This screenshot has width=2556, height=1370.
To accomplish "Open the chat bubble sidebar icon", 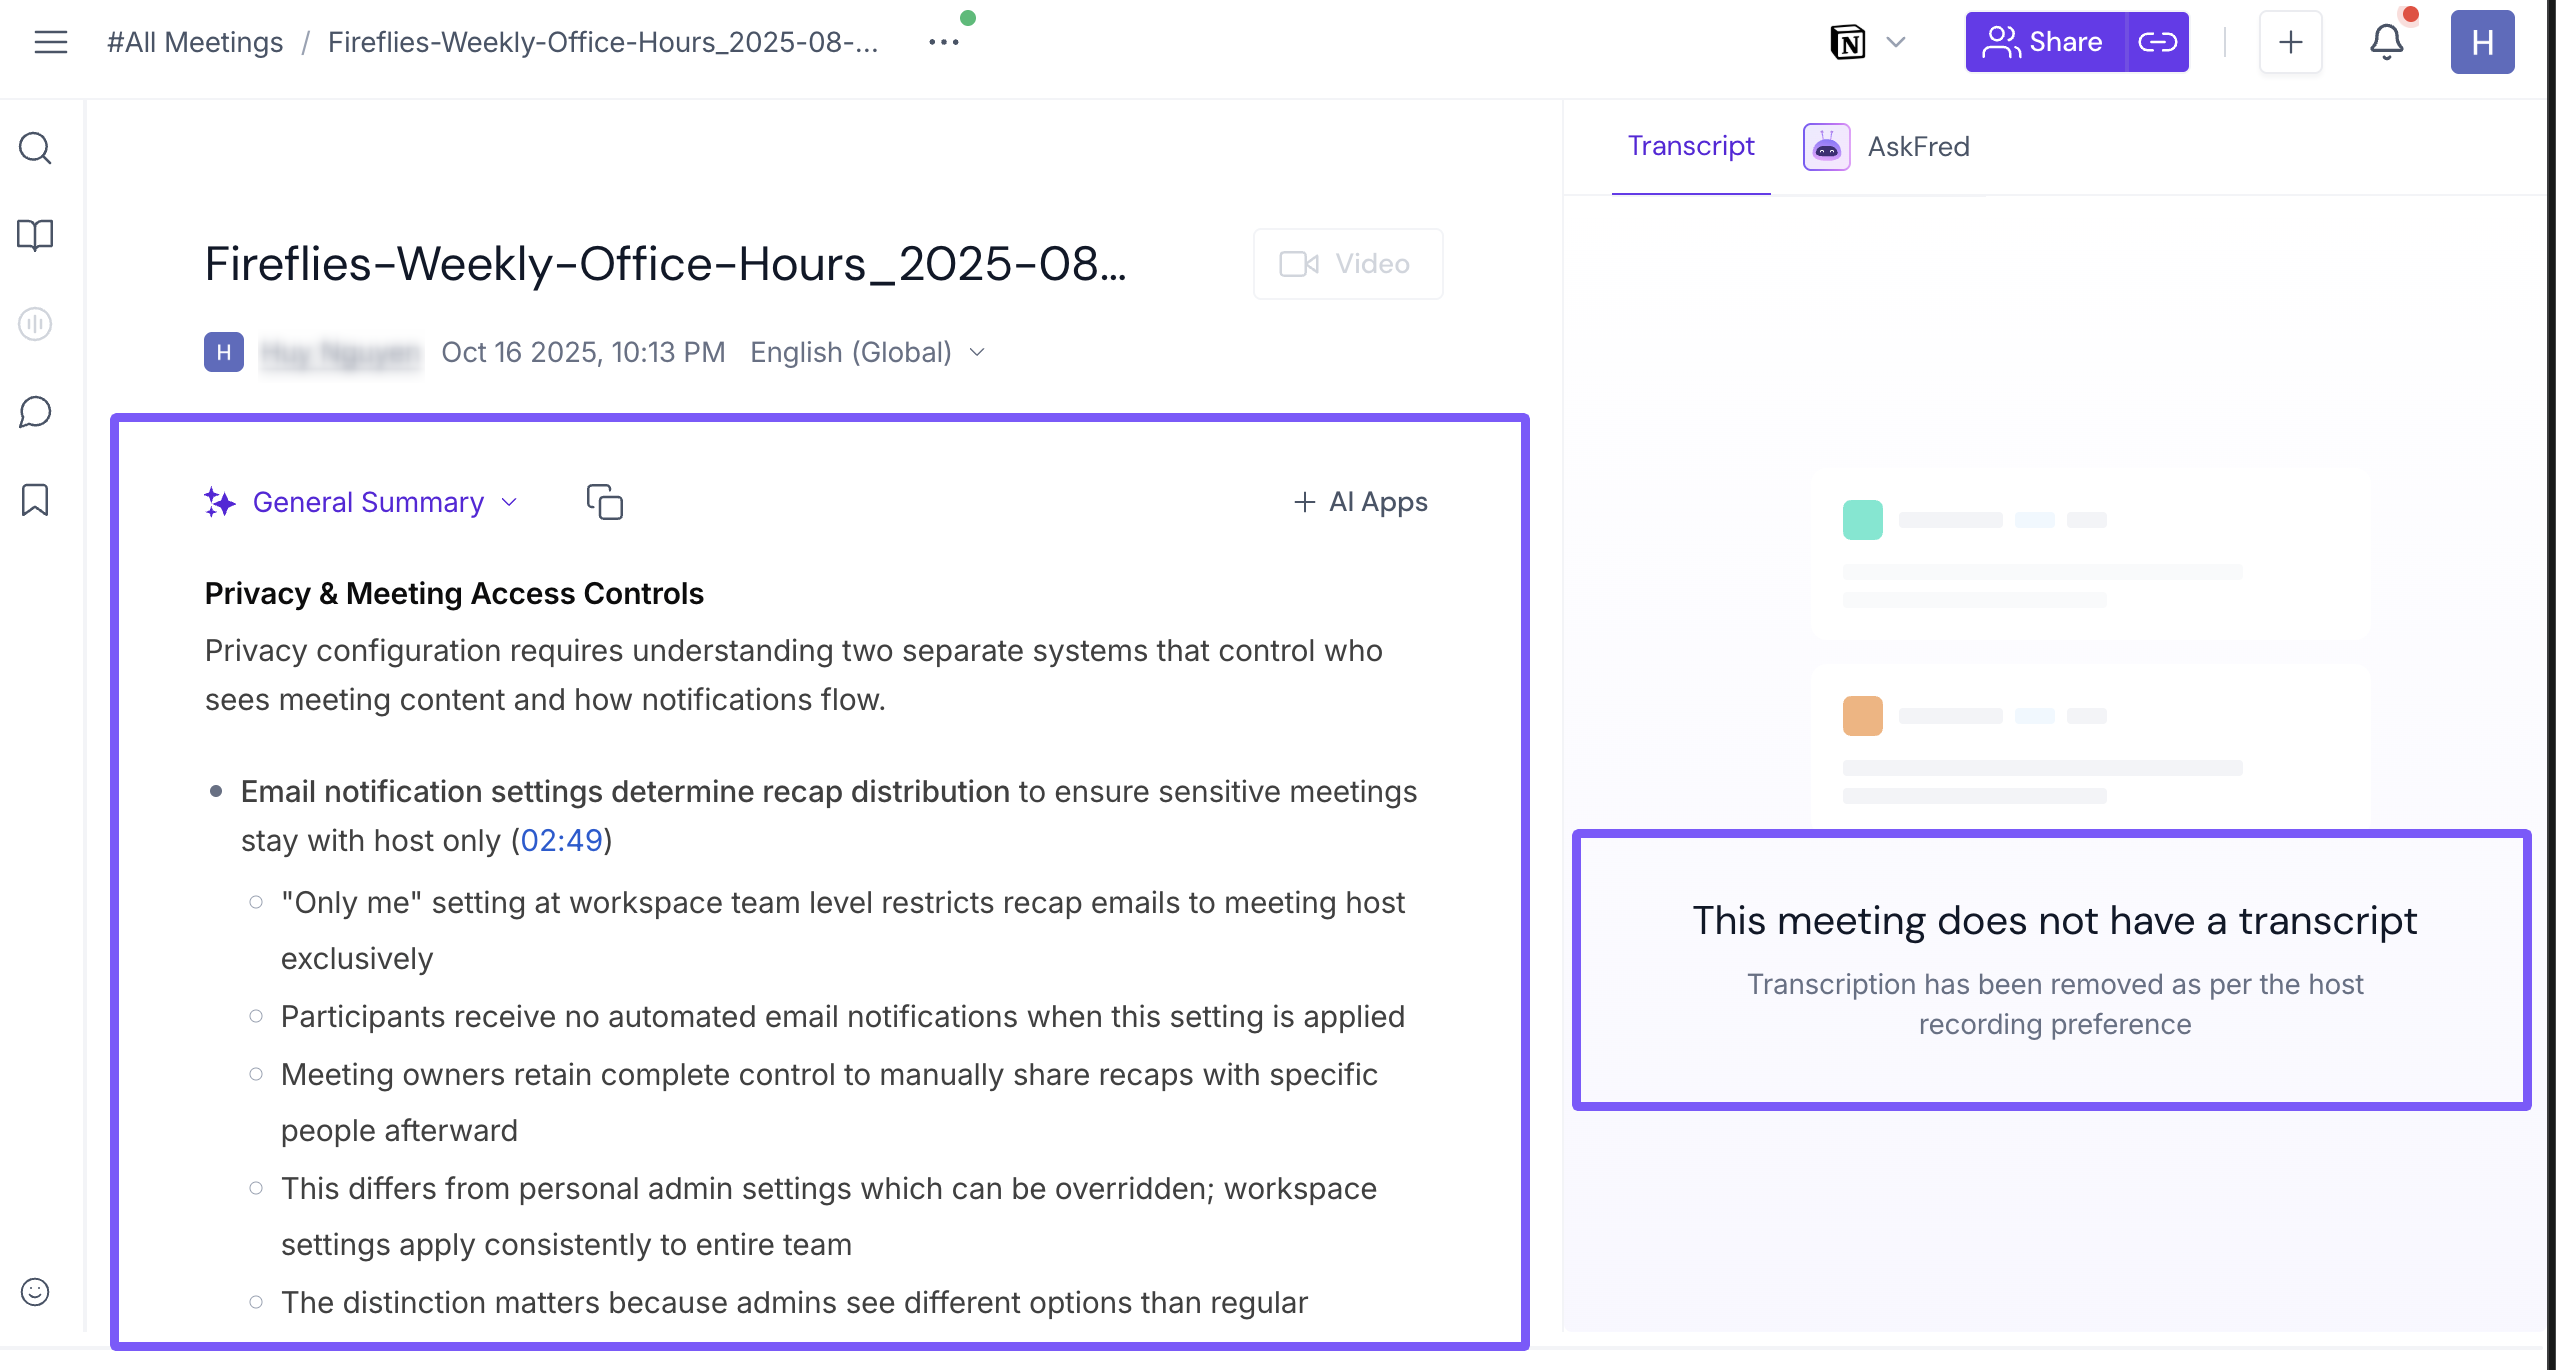I will click(x=35, y=412).
